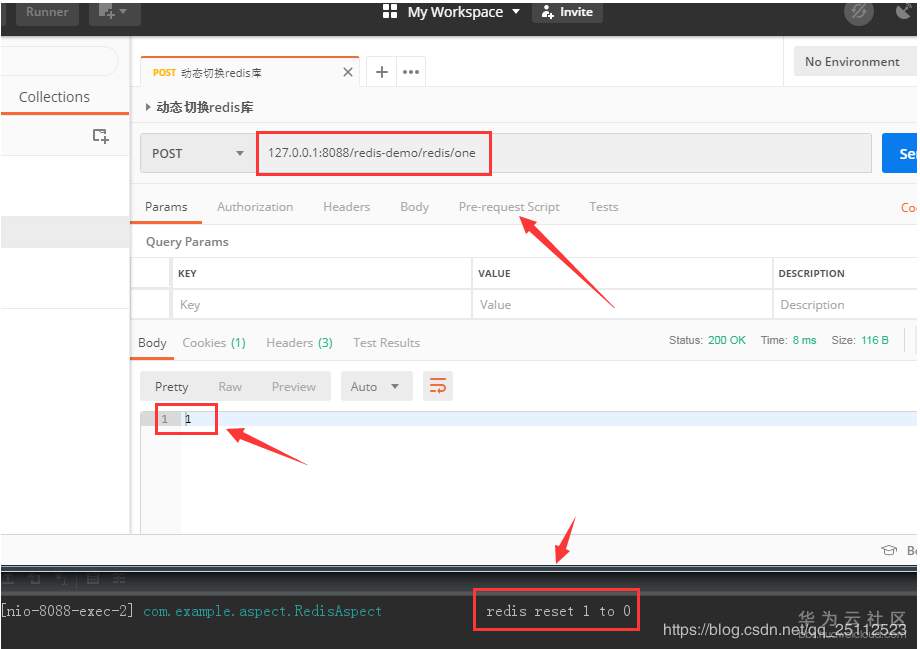Select the response Body tab
The width and height of the screenshot is (920, 649).
click(152, 343)
